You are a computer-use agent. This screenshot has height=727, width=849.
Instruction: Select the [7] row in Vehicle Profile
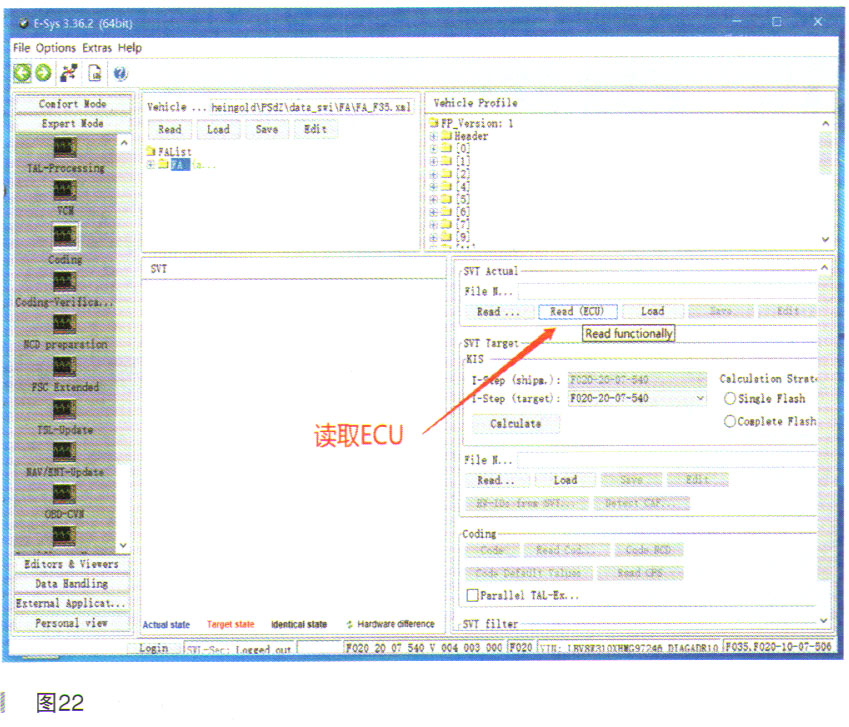click(x=463, y=225)
